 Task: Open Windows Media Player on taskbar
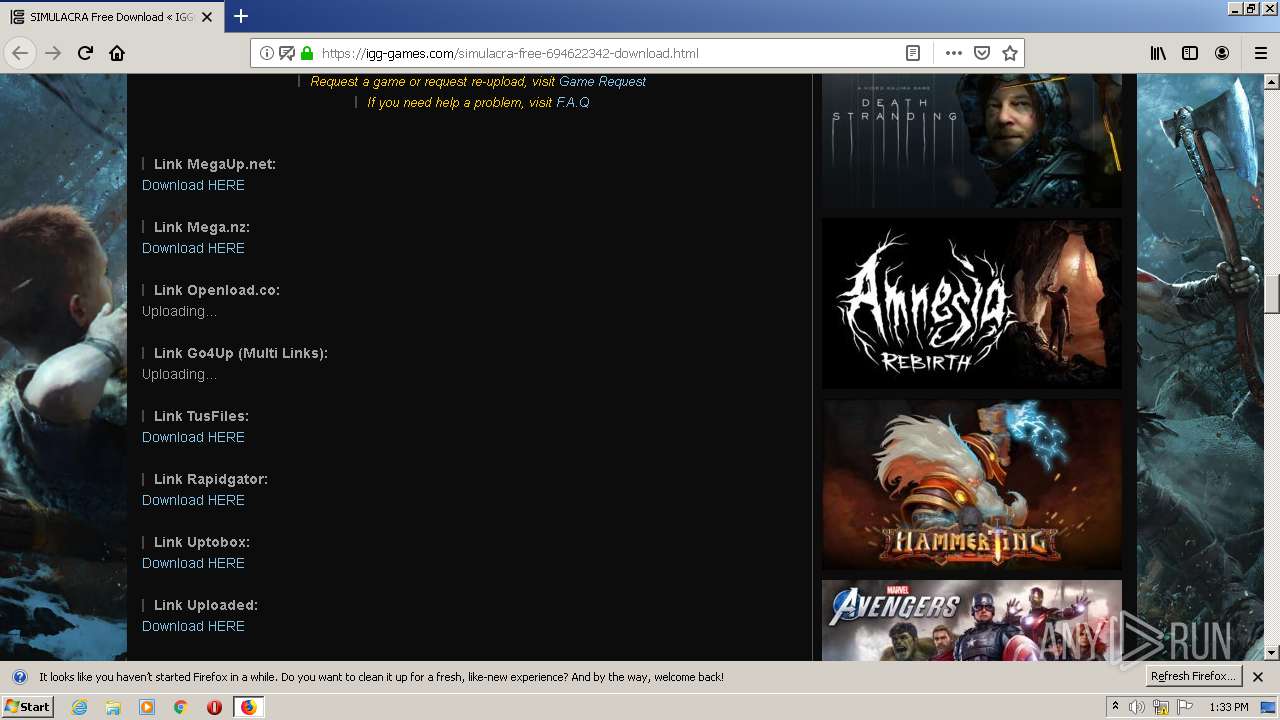tap(147, 707)
